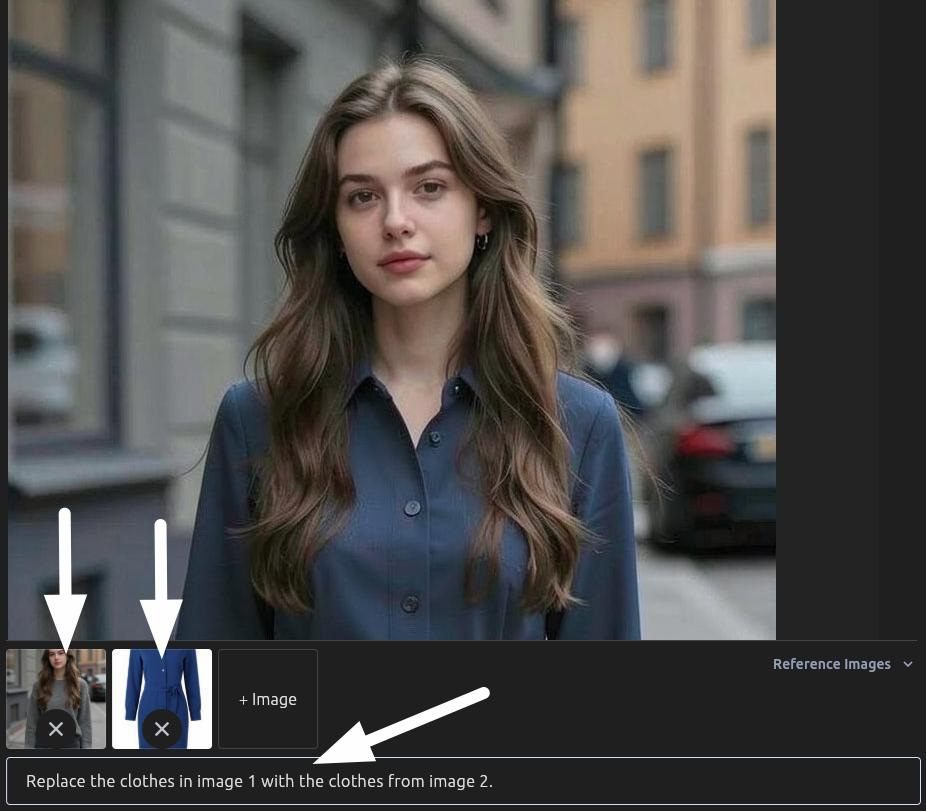Click the X icon on the blue dress thumbnail

[162, 729]
